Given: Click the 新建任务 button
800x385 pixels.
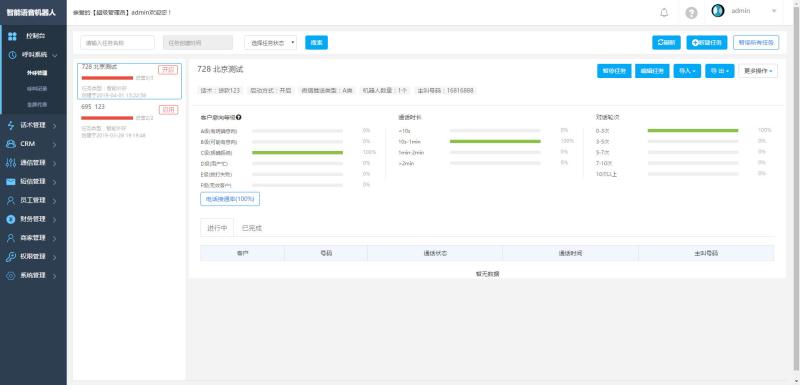Looking at the screenshot, I should tap(707, 43).
